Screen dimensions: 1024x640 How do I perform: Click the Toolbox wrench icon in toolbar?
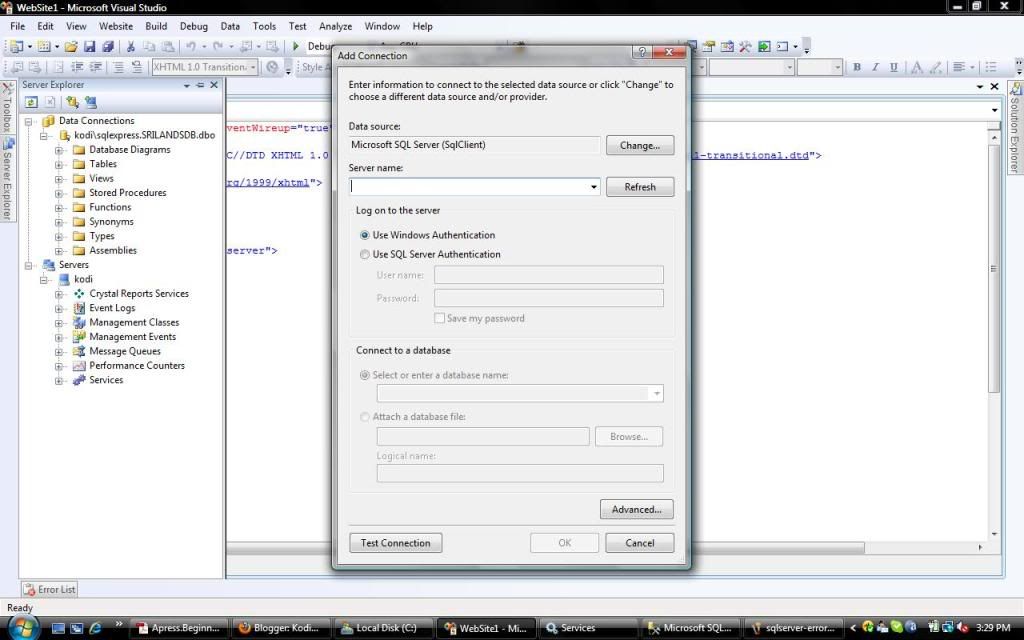(x=745, y=46)
